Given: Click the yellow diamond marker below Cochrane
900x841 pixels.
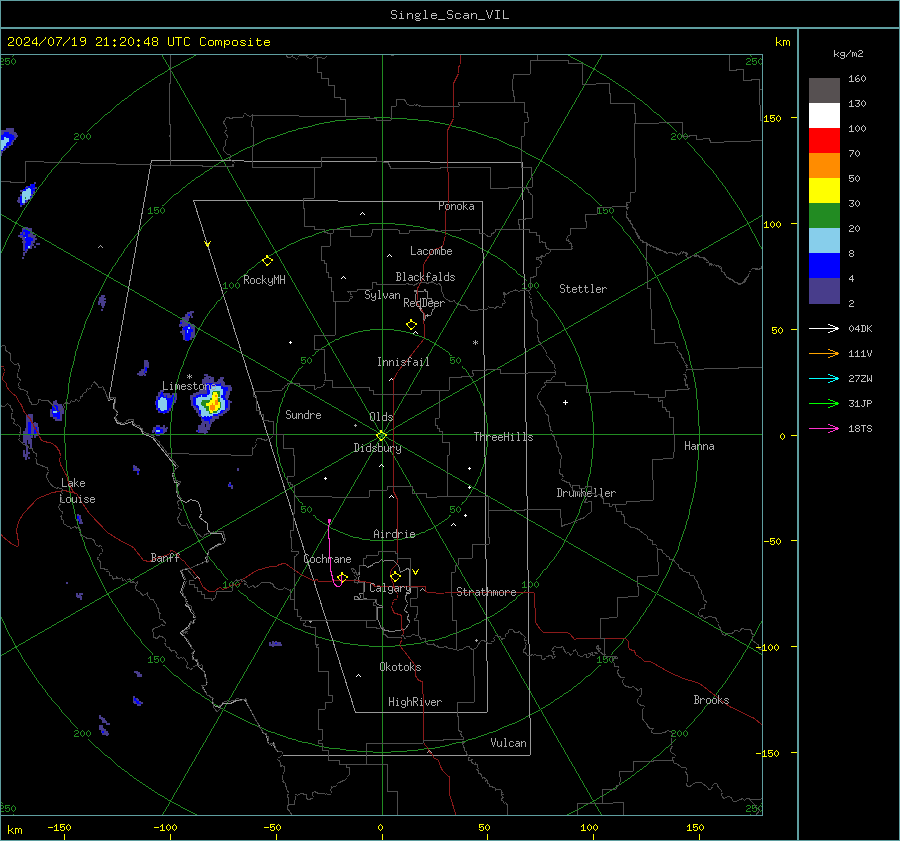Looking at the screenshot, I should [343, 577].
